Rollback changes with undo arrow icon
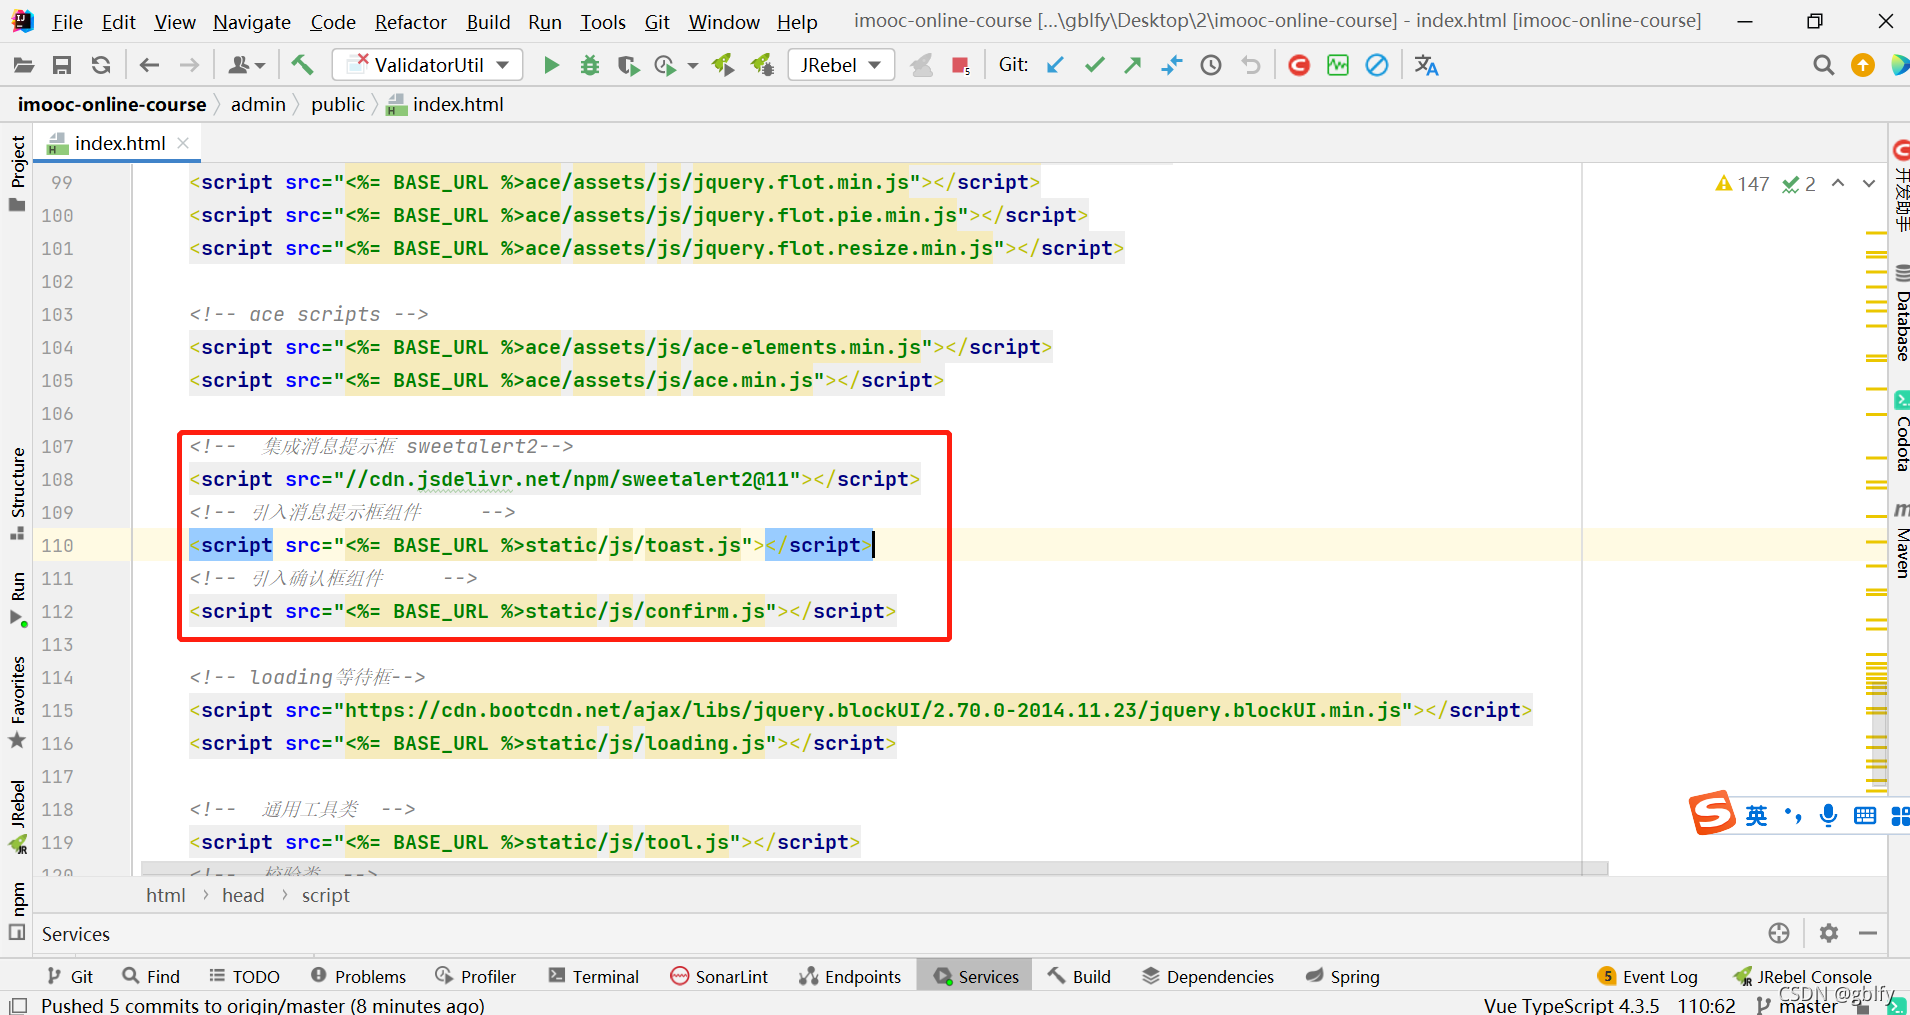1910x1015 pixels. tap(1250, 65)
